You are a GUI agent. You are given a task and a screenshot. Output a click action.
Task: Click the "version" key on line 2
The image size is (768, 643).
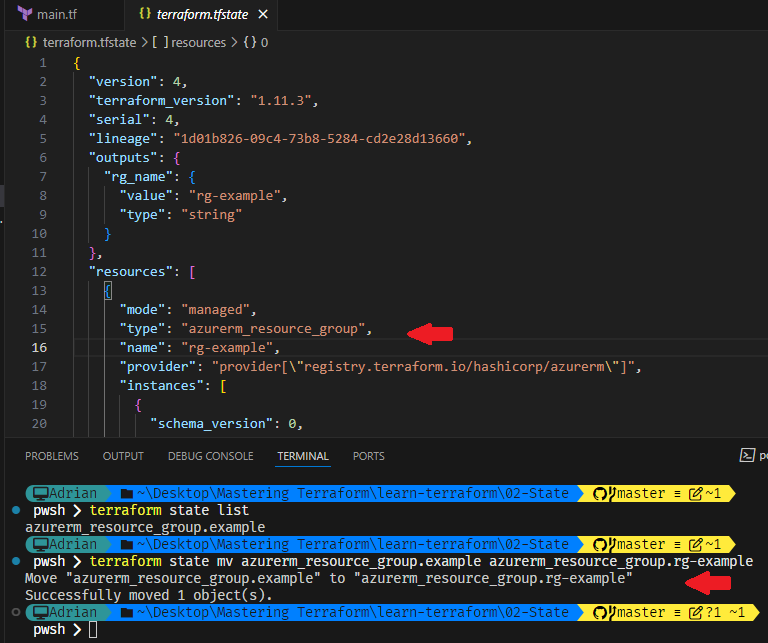(123, 81)
